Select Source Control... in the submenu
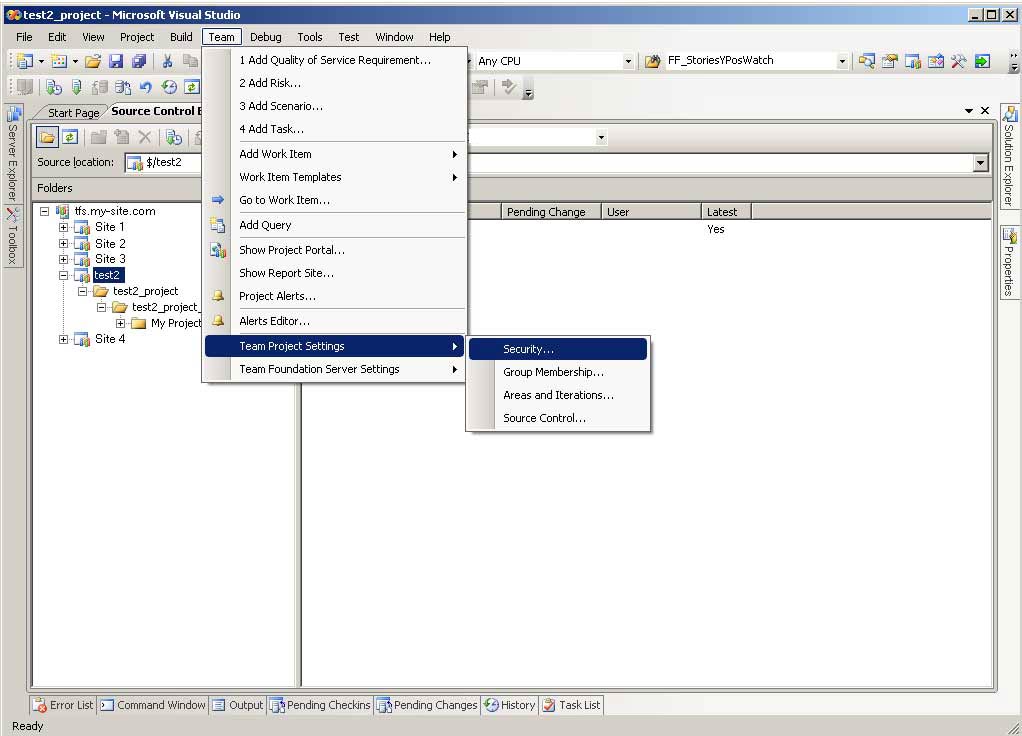 (x=558, y=419)
